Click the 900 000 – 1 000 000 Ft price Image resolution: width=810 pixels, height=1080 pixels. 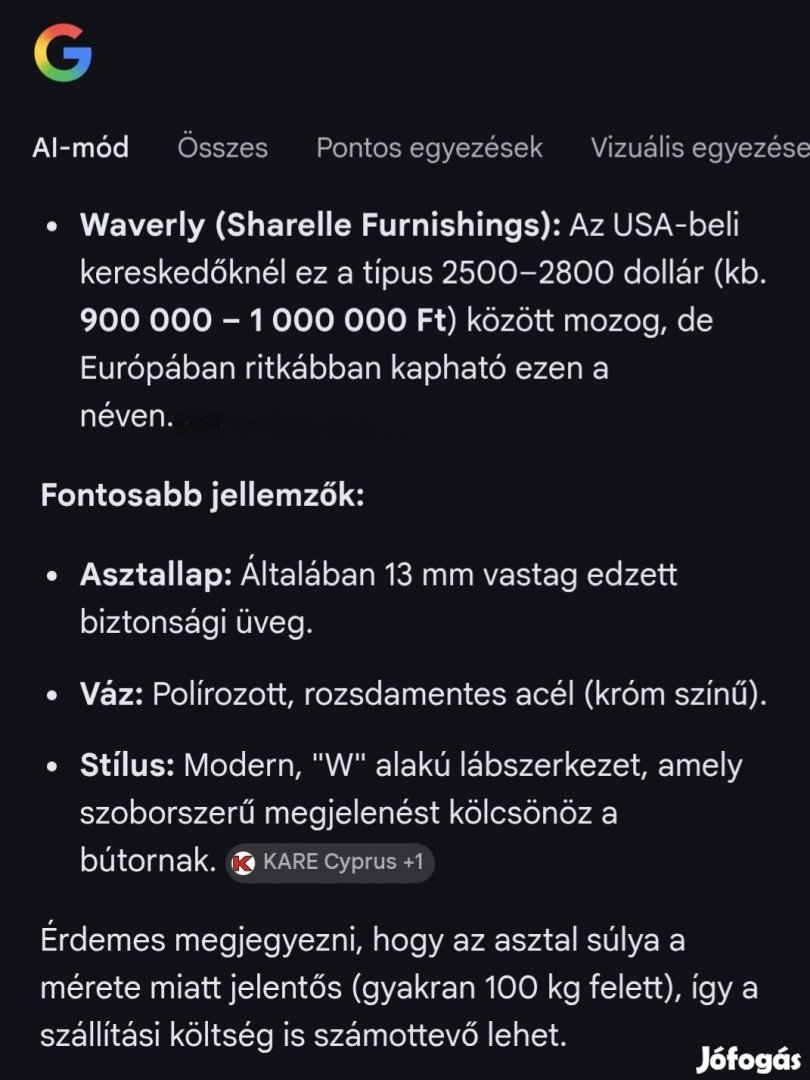tap(259, 322)
